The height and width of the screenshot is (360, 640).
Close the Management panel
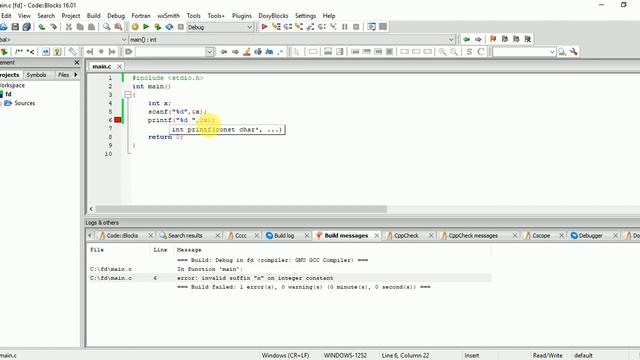coord(77,62)
